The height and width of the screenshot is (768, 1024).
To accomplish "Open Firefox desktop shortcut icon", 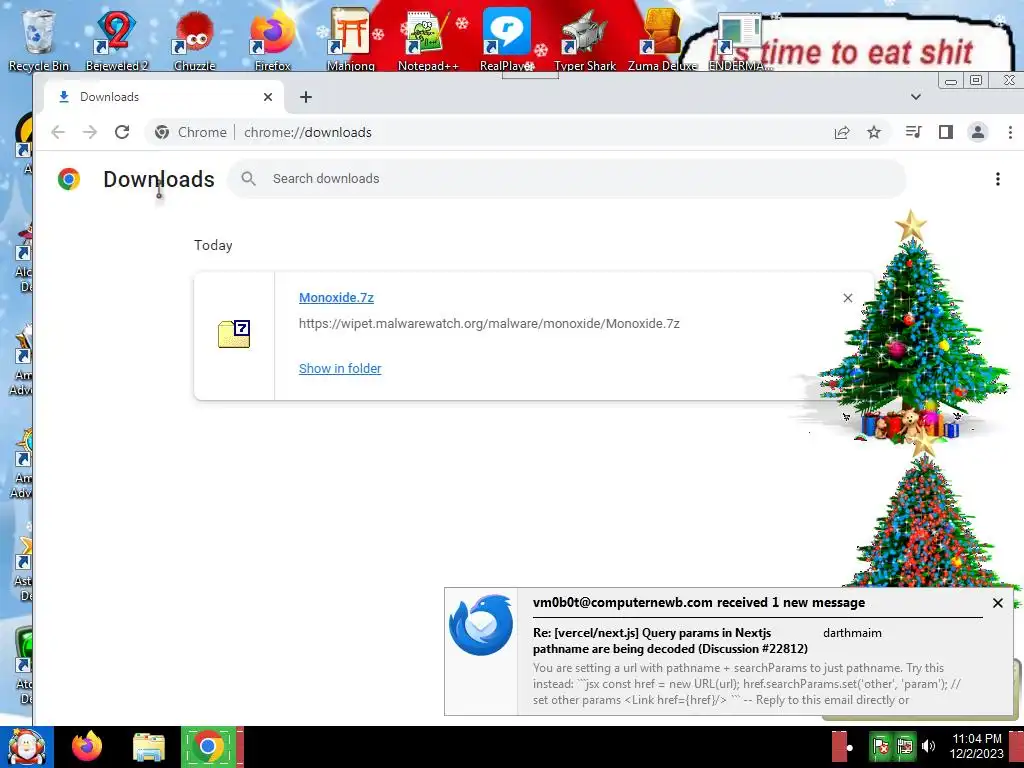I will (272, 39).
